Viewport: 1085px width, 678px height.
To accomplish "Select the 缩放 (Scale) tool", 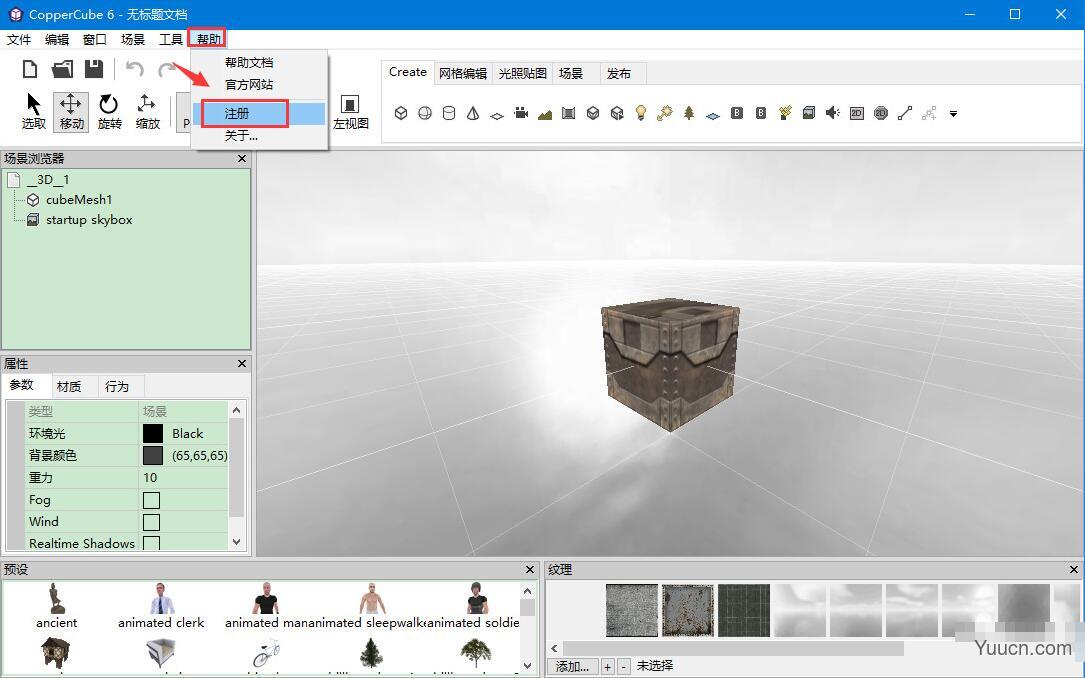I will (x=148, y=111).
